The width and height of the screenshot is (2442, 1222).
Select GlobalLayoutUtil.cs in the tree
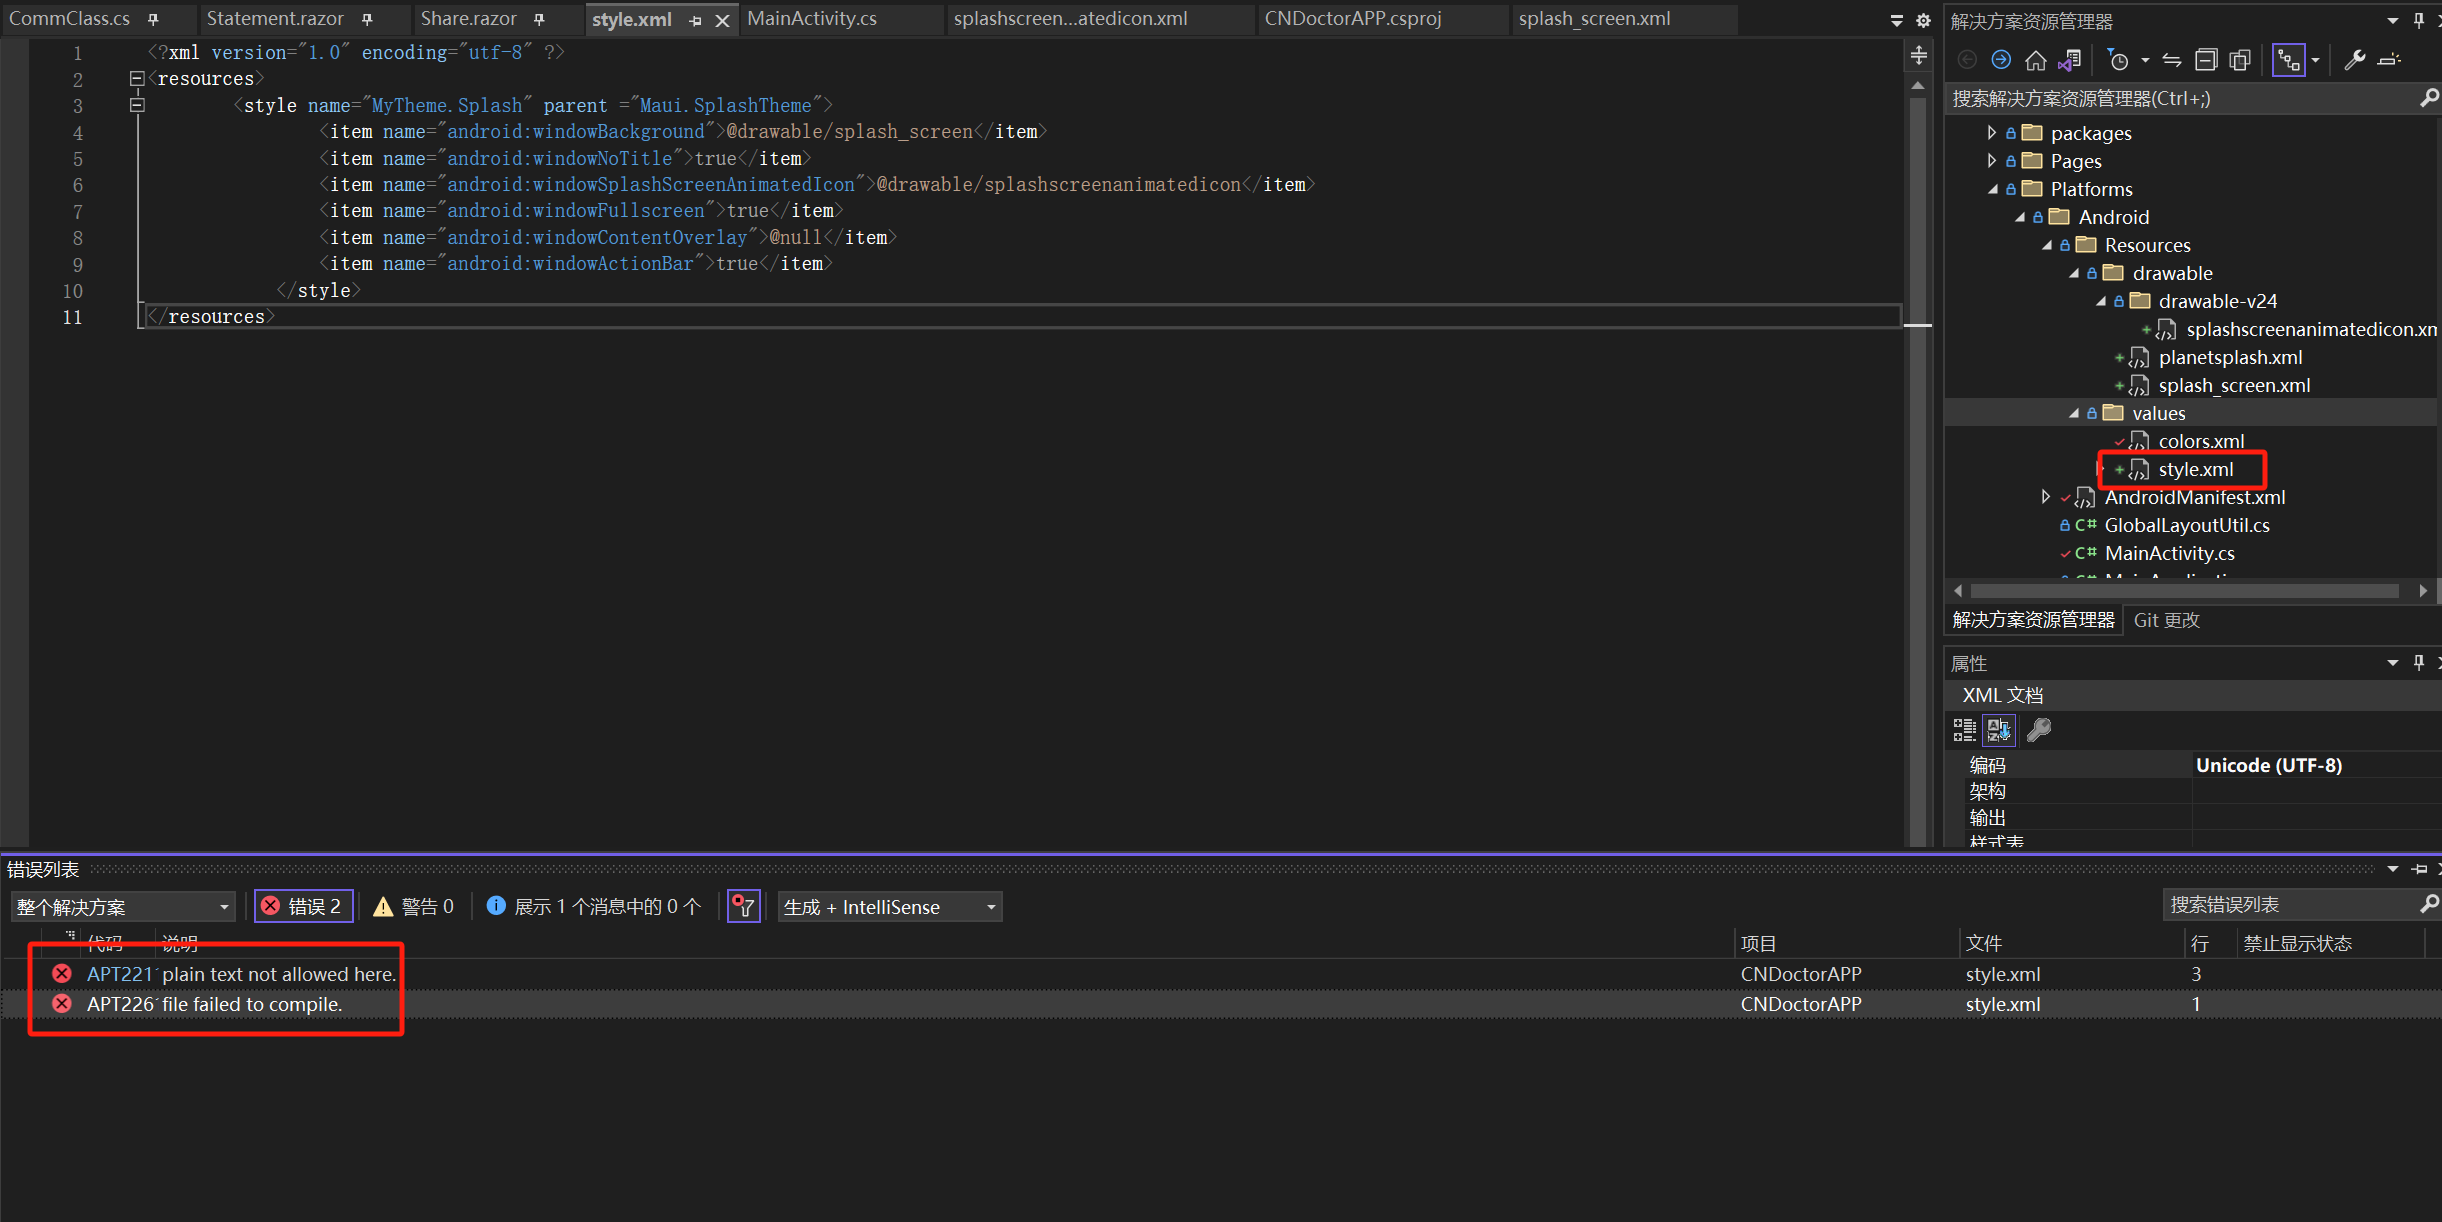coord(2187,525)
